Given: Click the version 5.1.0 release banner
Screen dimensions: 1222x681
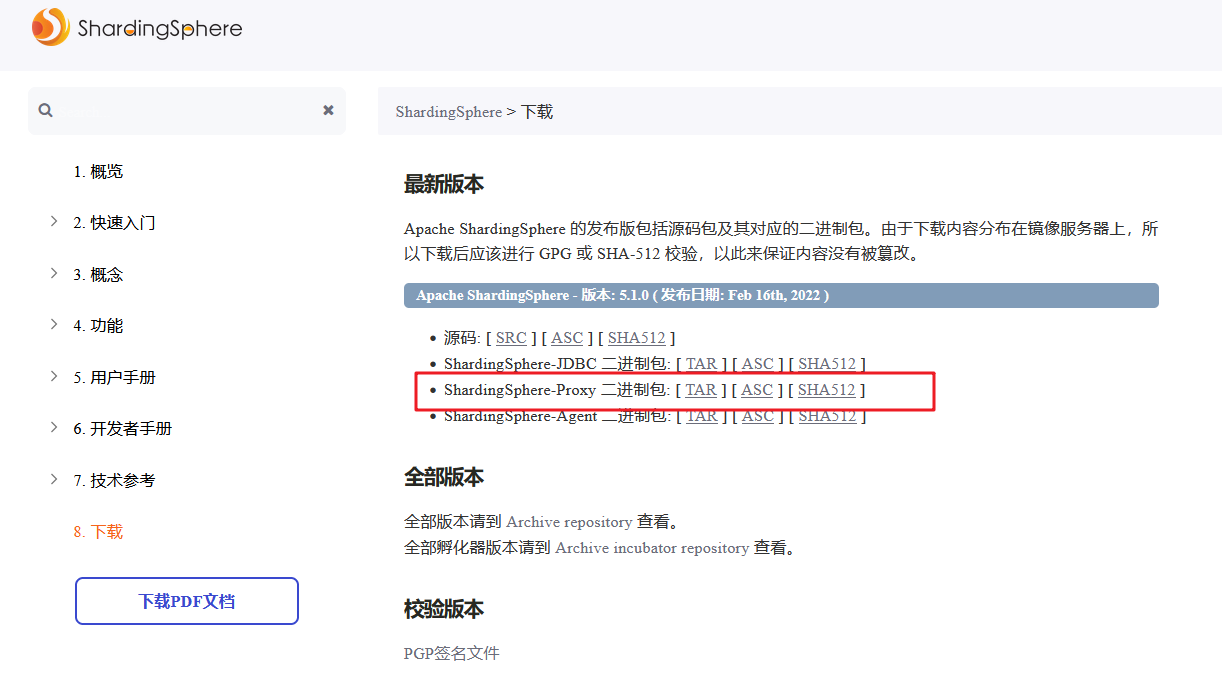Looking at the screenshot, I should click(781, 295).
